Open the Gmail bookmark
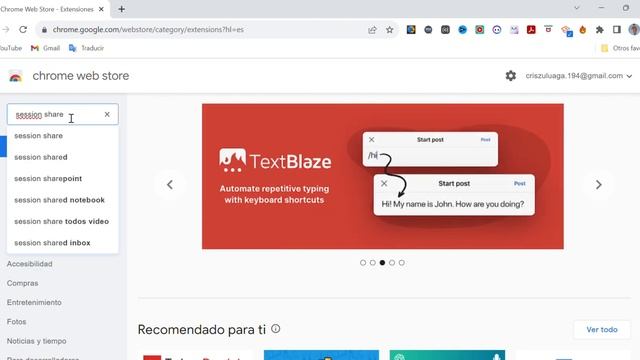 coord(45,48)
